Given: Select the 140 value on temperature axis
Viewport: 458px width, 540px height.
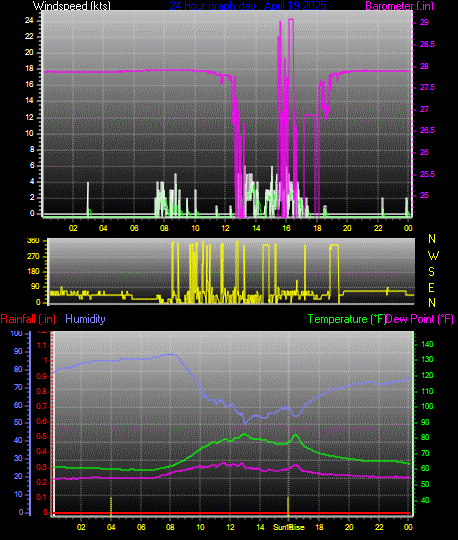Looking at the screenshot, I should [x=427, y=344].
